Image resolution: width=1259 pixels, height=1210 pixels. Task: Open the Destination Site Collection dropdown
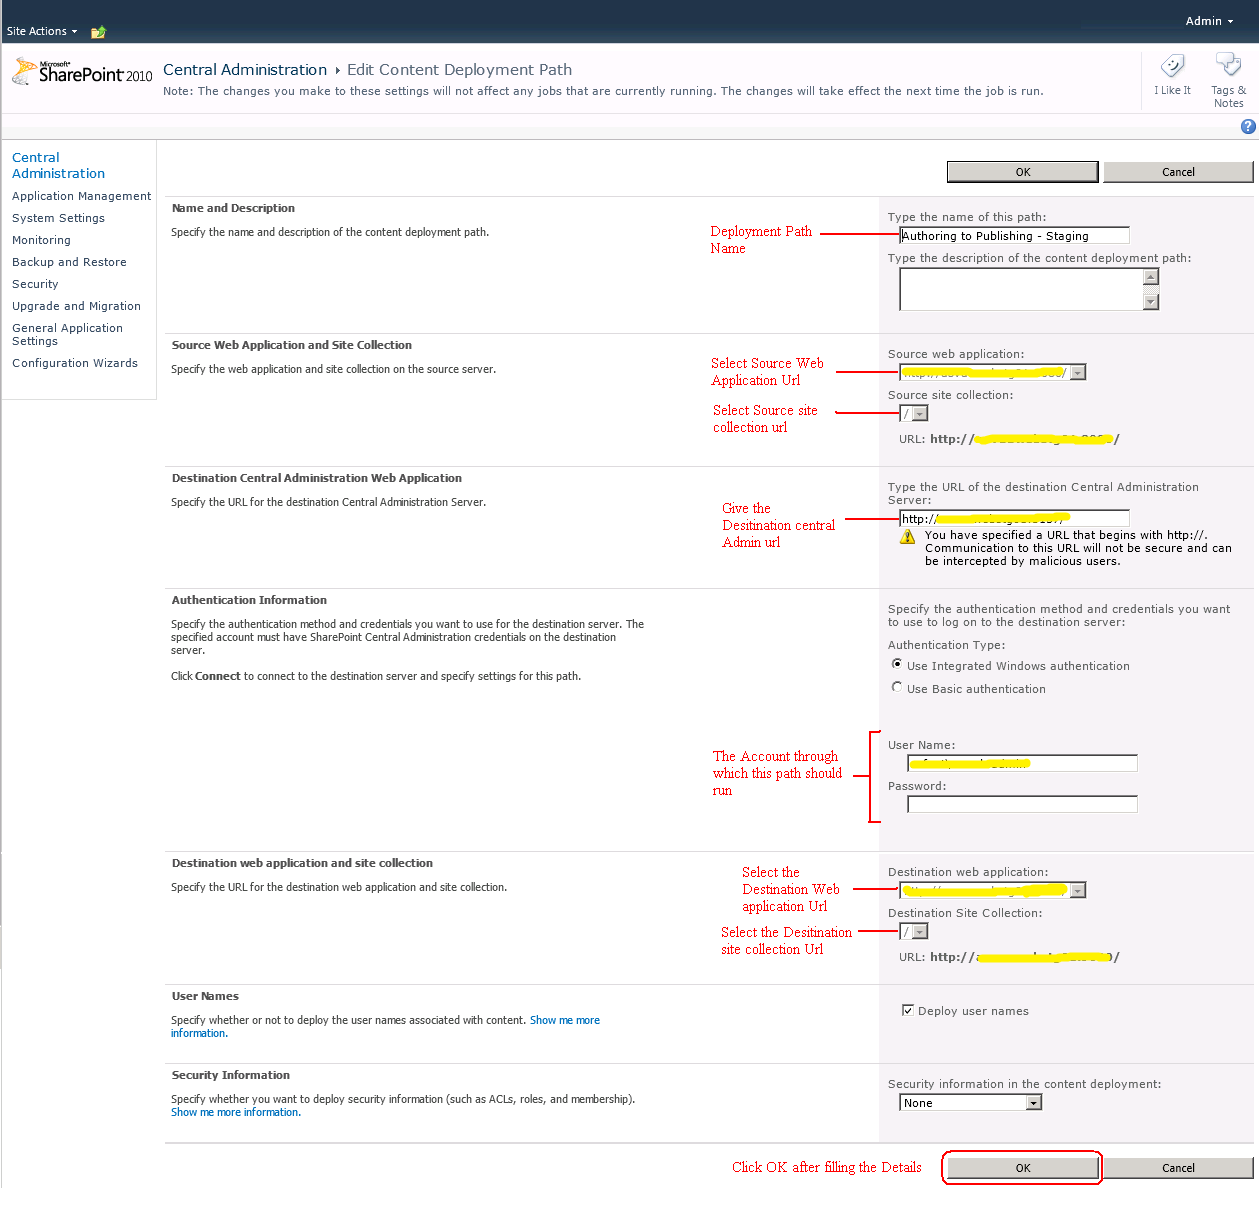click(x=920, y=930)
